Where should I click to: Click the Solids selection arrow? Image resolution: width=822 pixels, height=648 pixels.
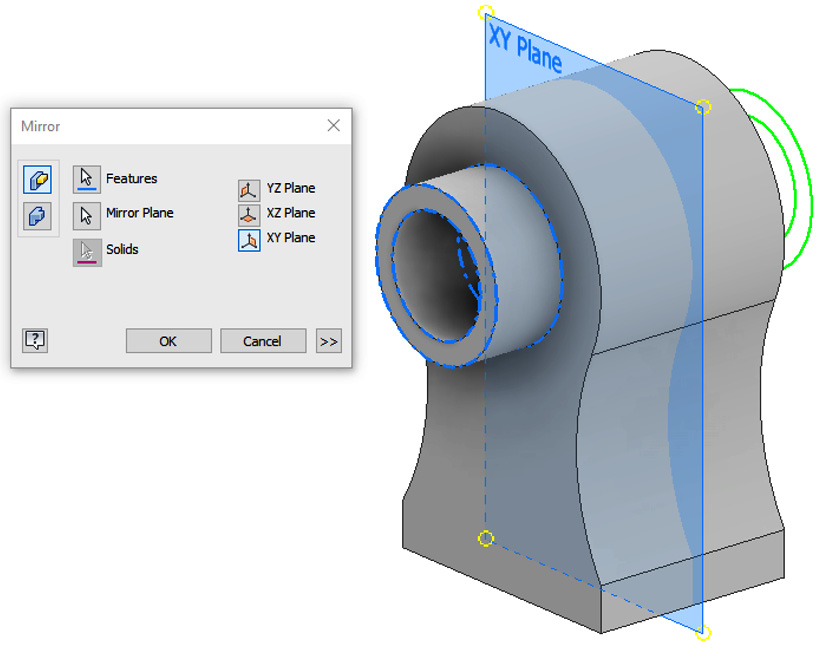[87, 252]
